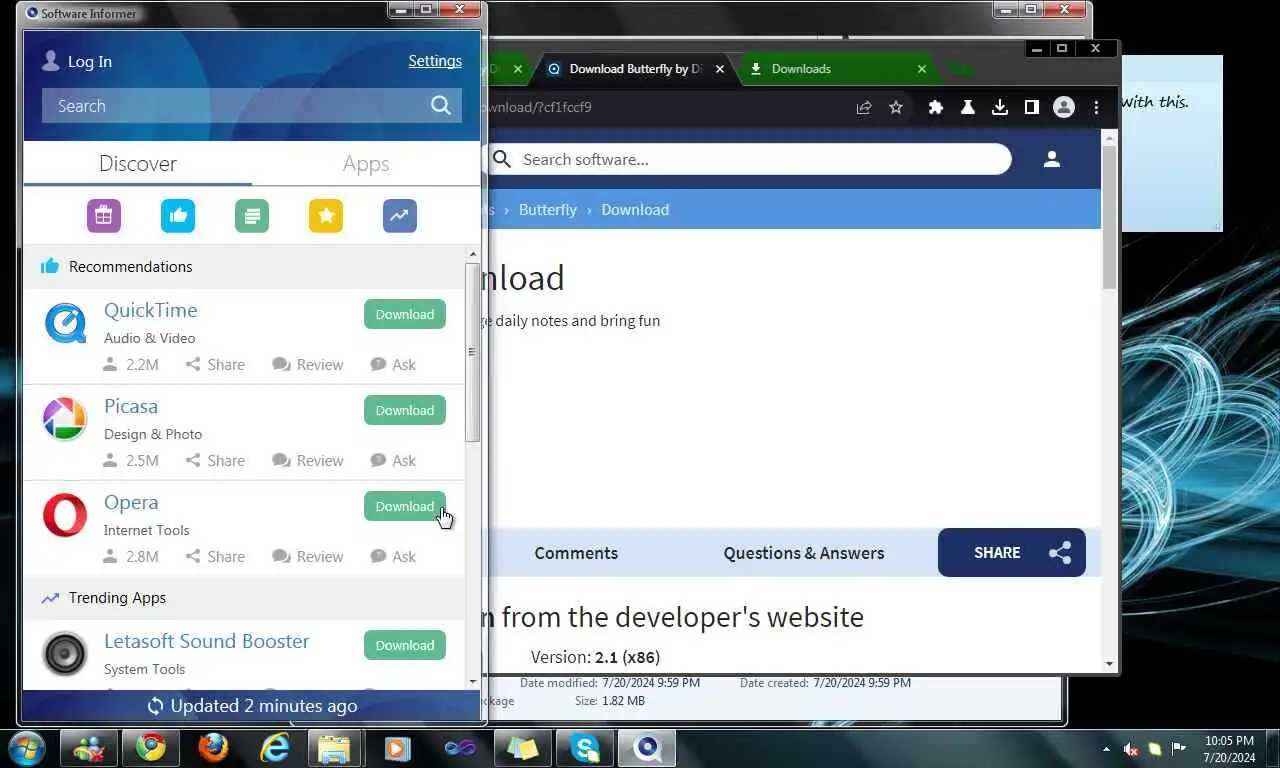Click the share icon on SHARE button

1060,553
